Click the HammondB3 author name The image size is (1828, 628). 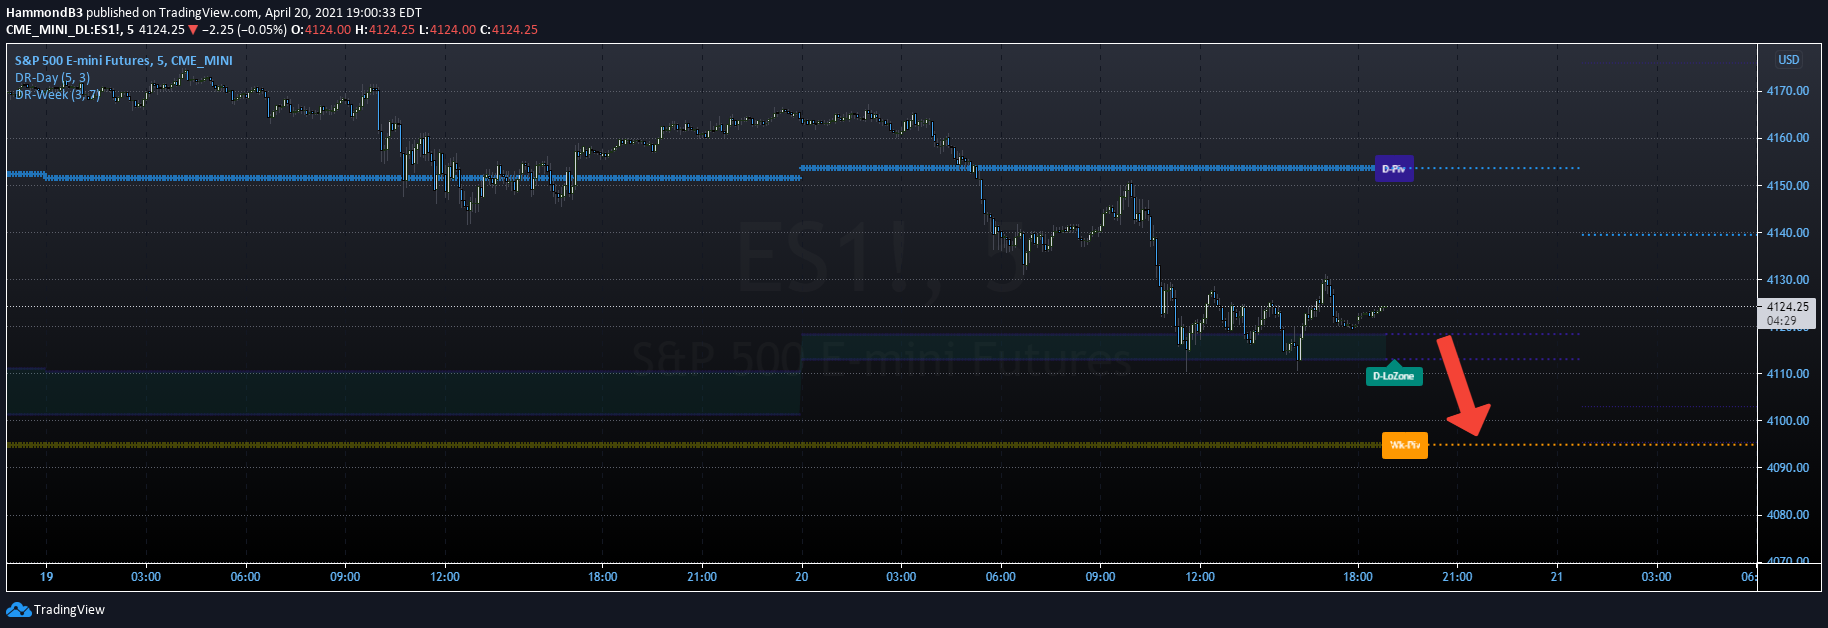pos(44,13)
